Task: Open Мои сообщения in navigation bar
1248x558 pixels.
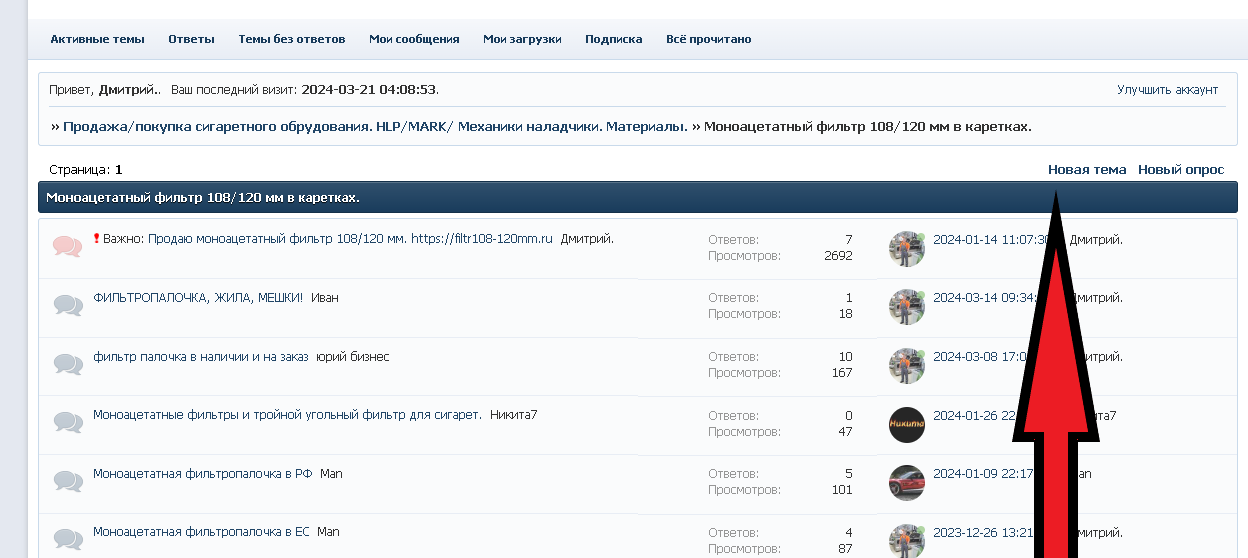Action: click(x=414, y=39)
